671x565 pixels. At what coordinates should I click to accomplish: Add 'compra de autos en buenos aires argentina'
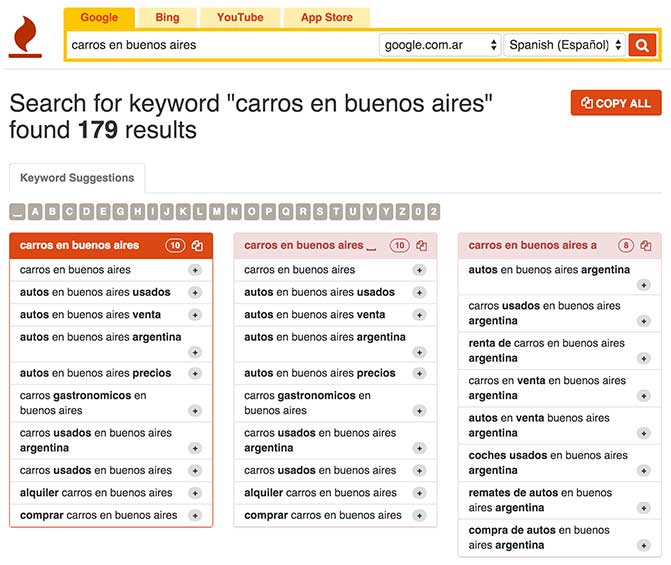[644, 545]
